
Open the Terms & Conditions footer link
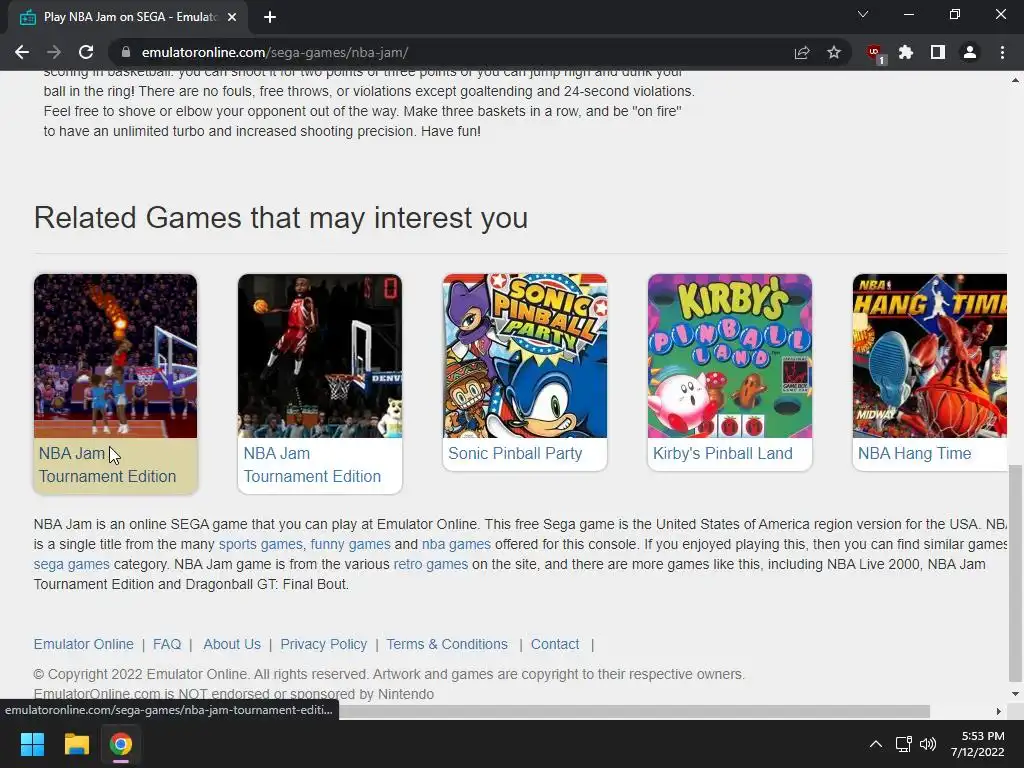(x=447, y=644)
